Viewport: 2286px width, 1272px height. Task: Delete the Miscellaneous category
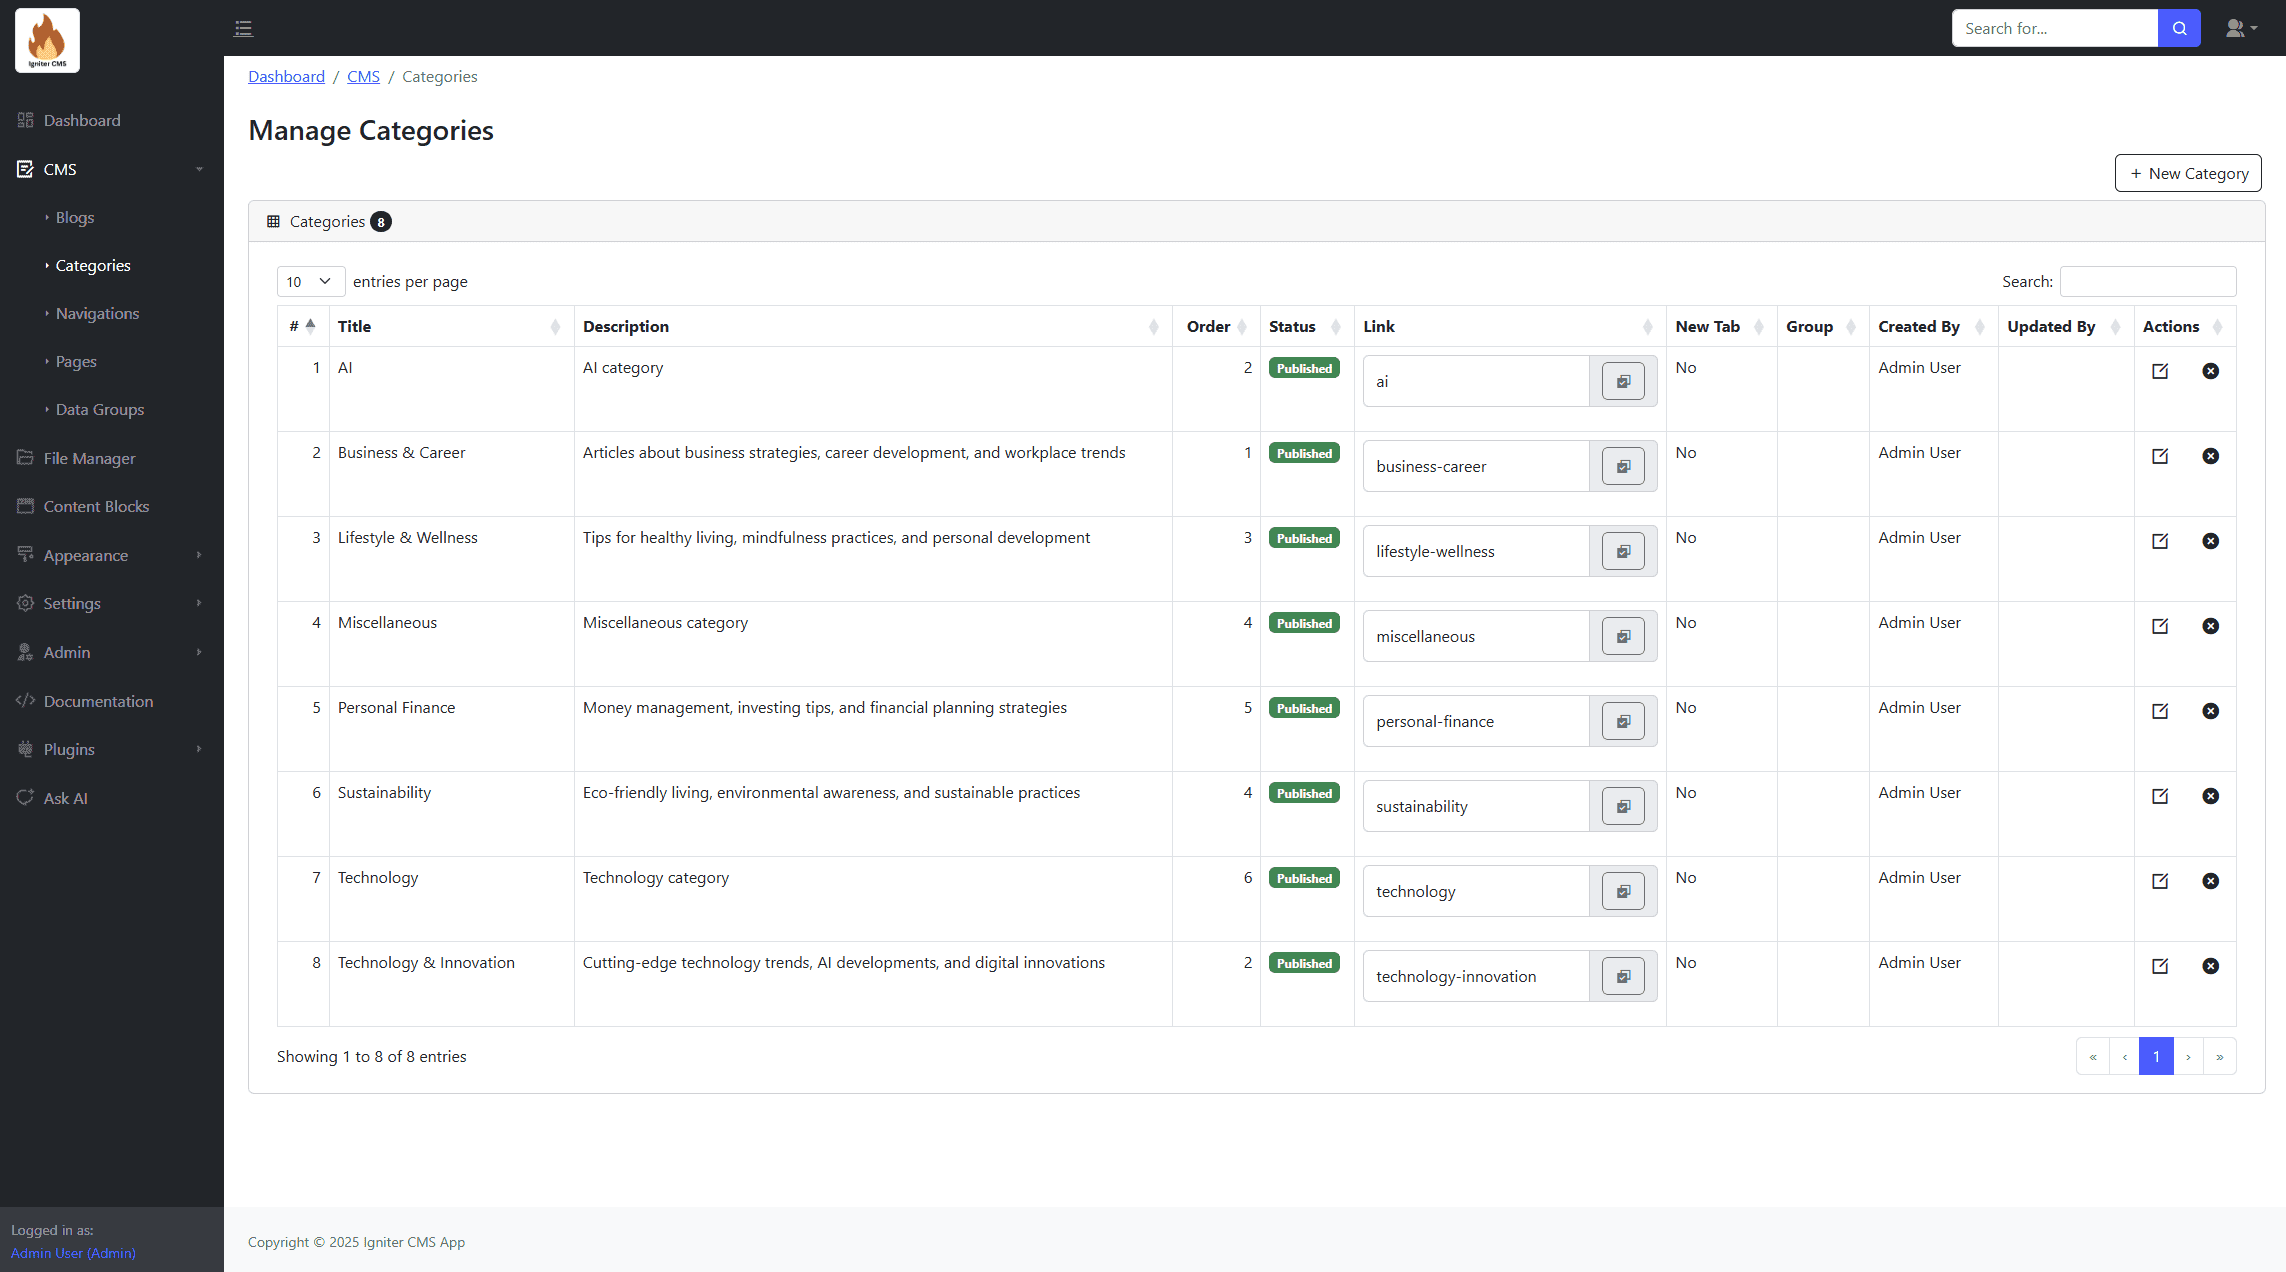tap(2210, 626)
